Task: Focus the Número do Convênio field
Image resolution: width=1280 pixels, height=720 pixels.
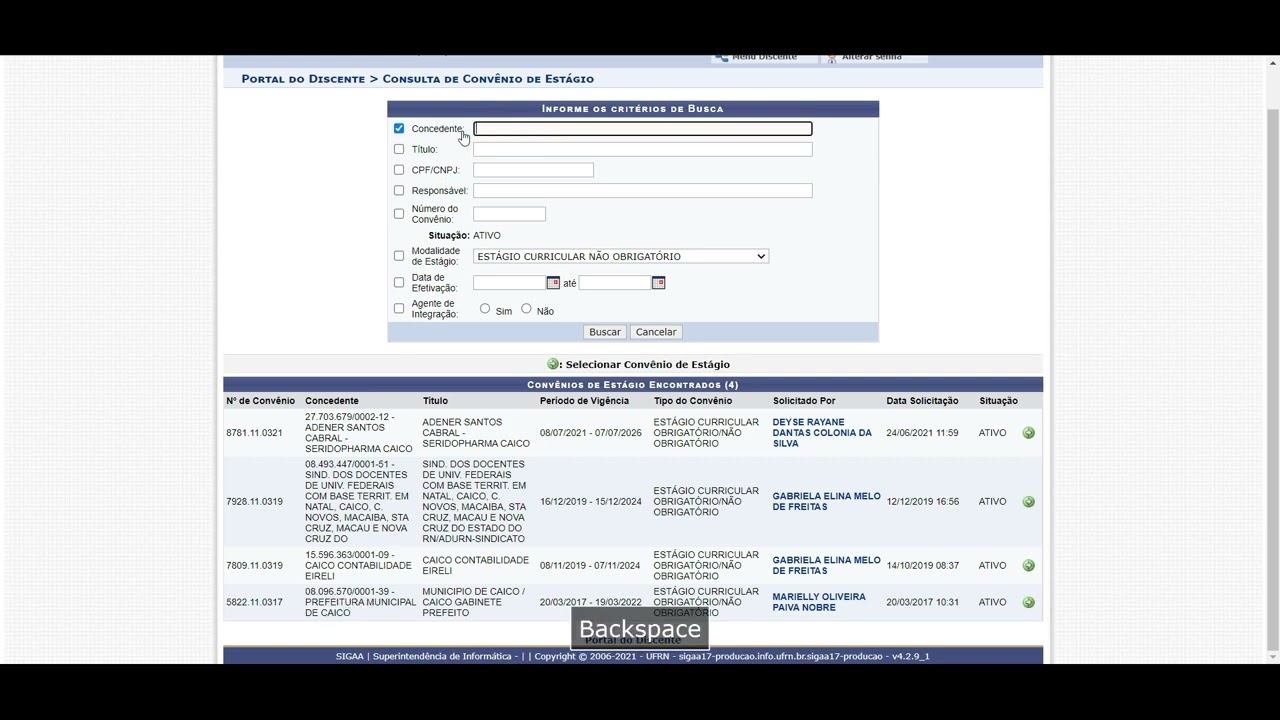Action: (x=509, y=214)
